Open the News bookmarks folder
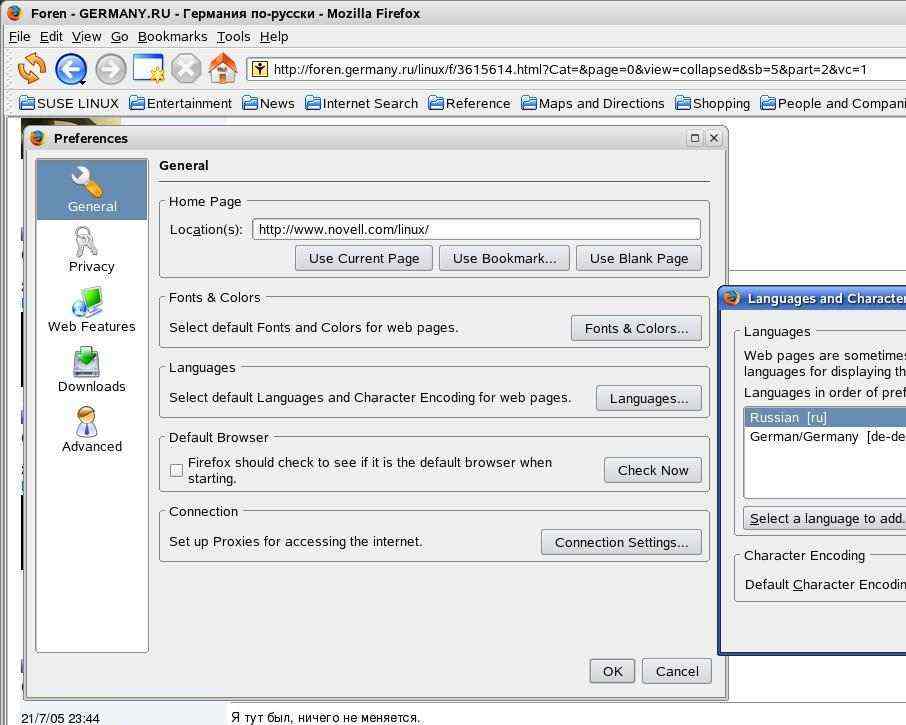 tap(268, 103)
